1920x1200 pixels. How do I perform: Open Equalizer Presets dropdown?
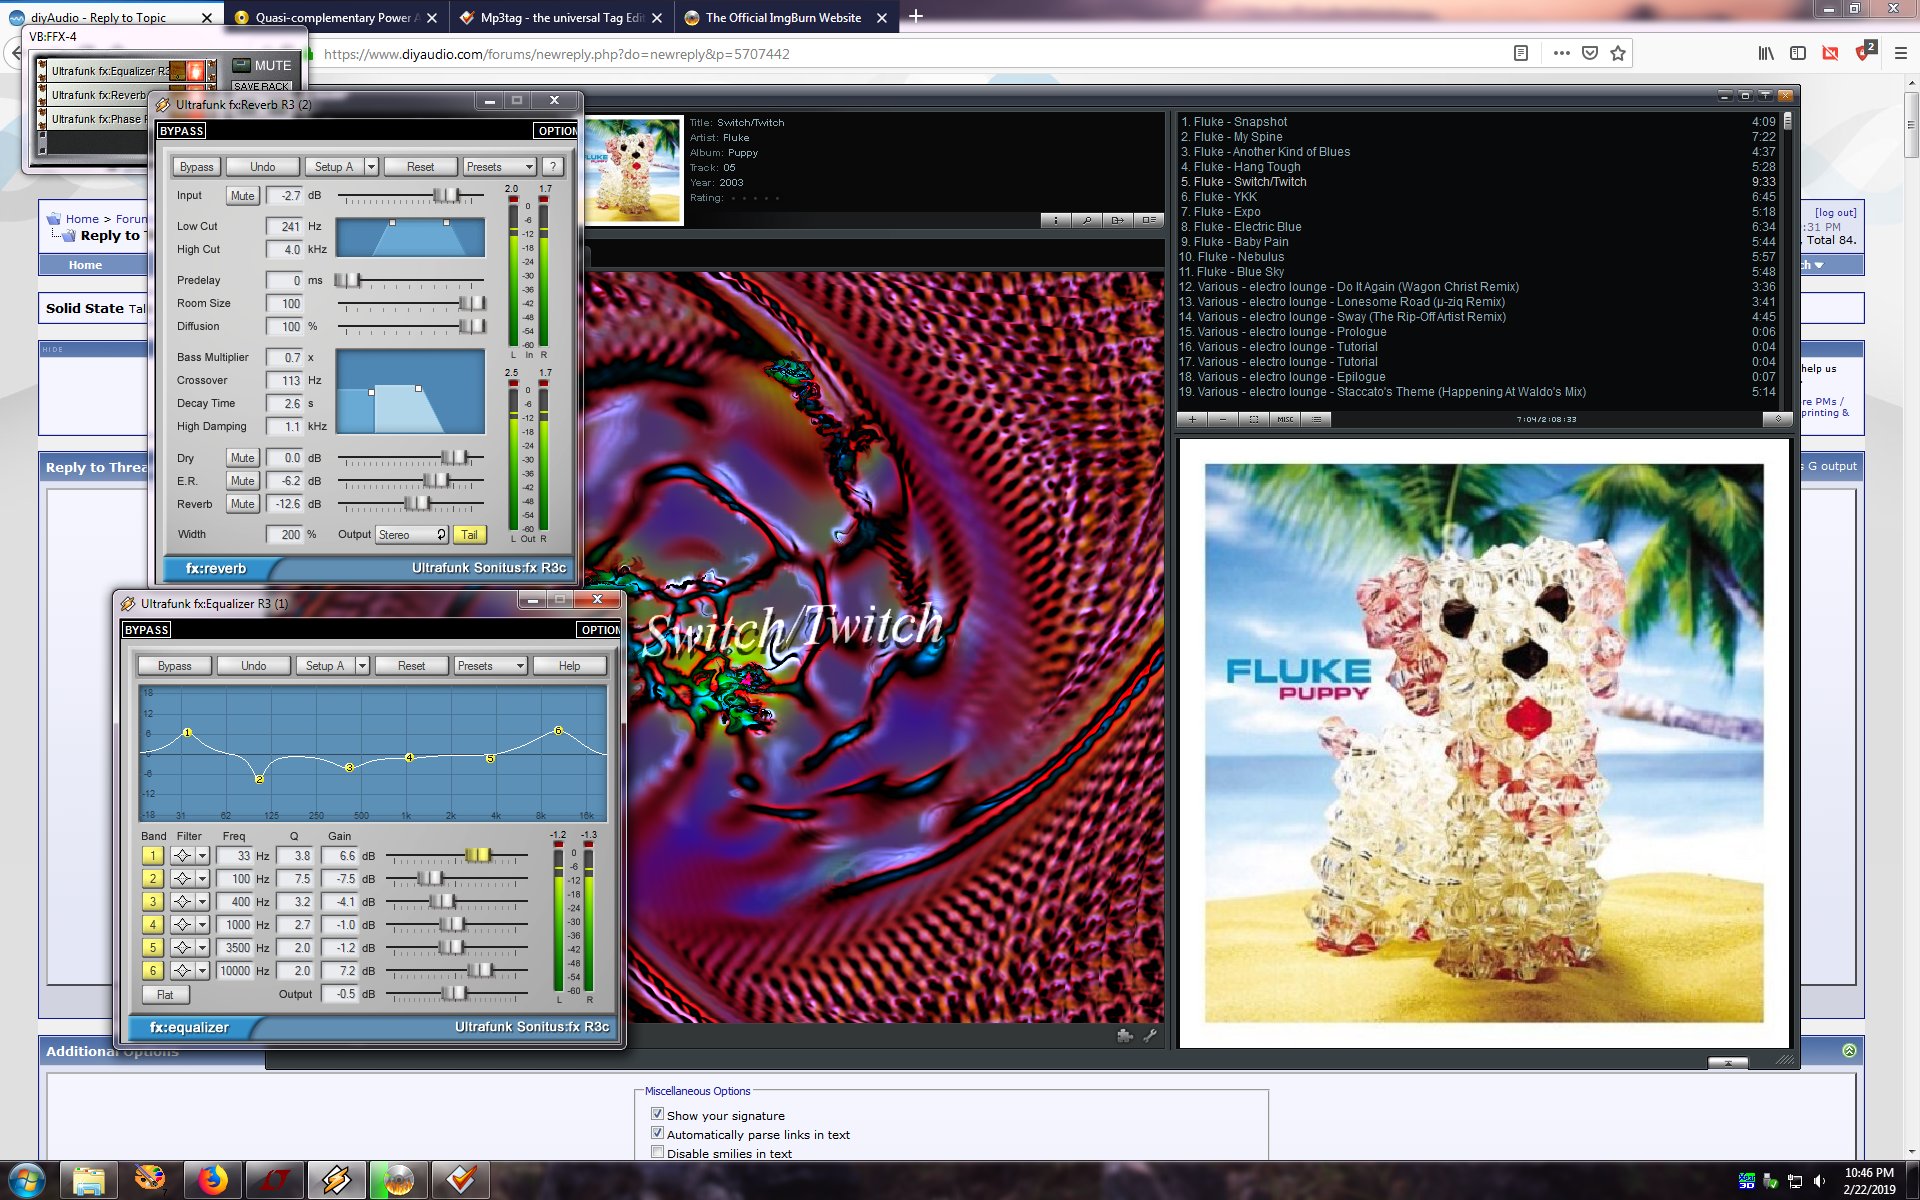490,666
